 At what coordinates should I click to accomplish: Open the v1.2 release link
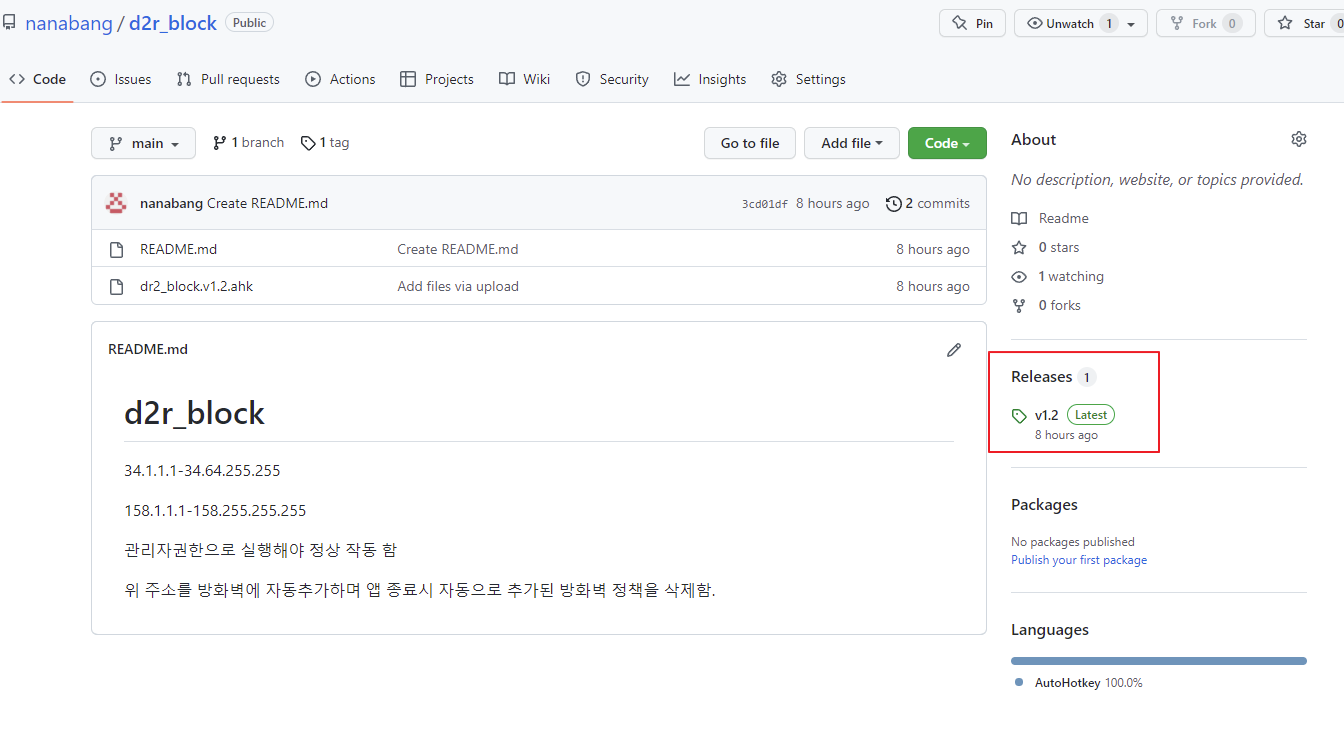point(1046,415)
